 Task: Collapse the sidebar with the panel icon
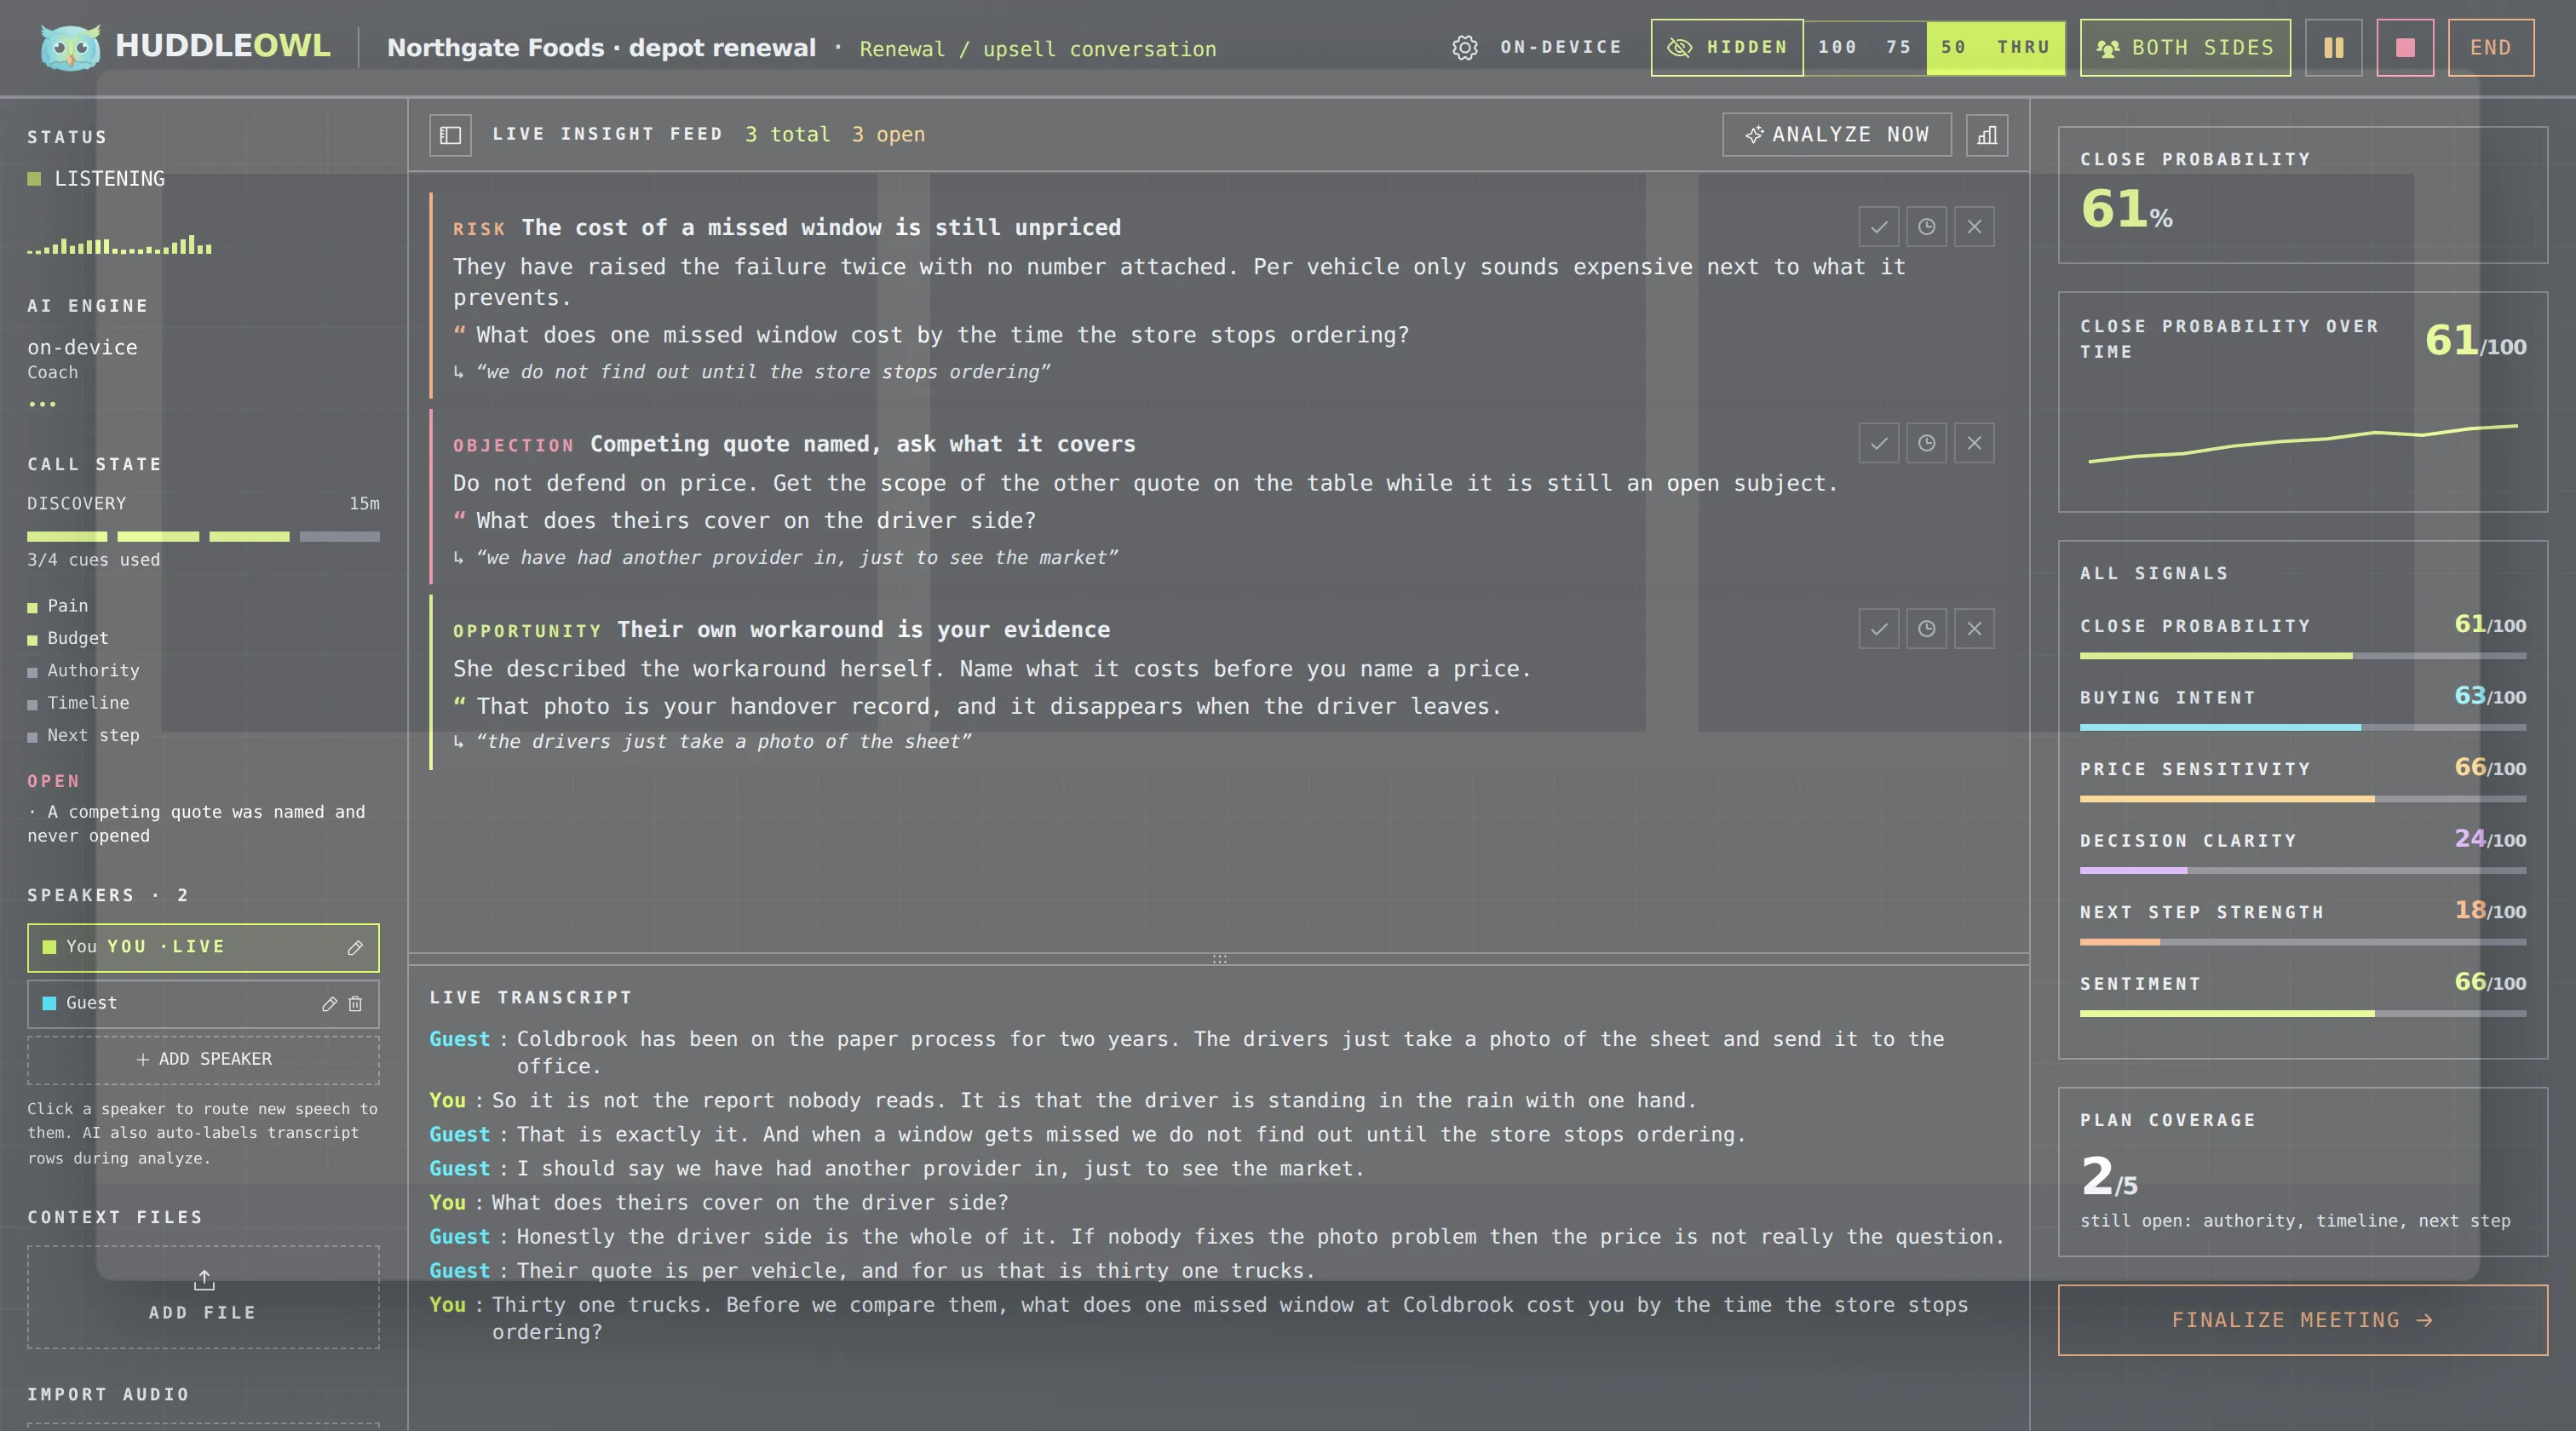click(x=450, y=135)
